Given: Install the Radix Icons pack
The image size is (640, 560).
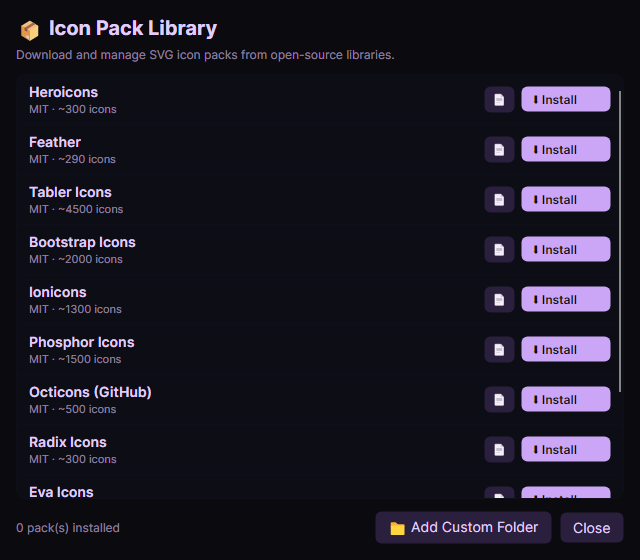Looking at the screenshot, I should tap(566, 449).
